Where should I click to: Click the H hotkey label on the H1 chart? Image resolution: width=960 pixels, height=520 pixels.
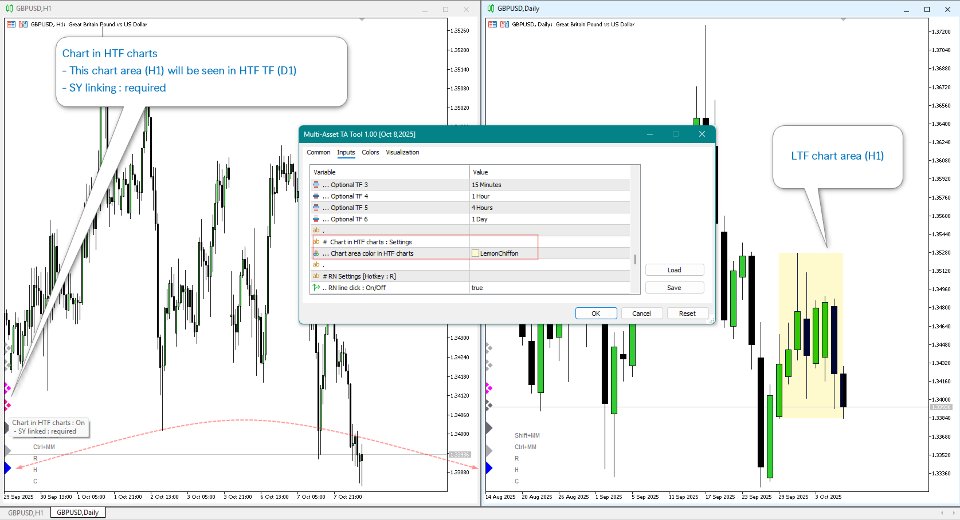tap(36, 470)
